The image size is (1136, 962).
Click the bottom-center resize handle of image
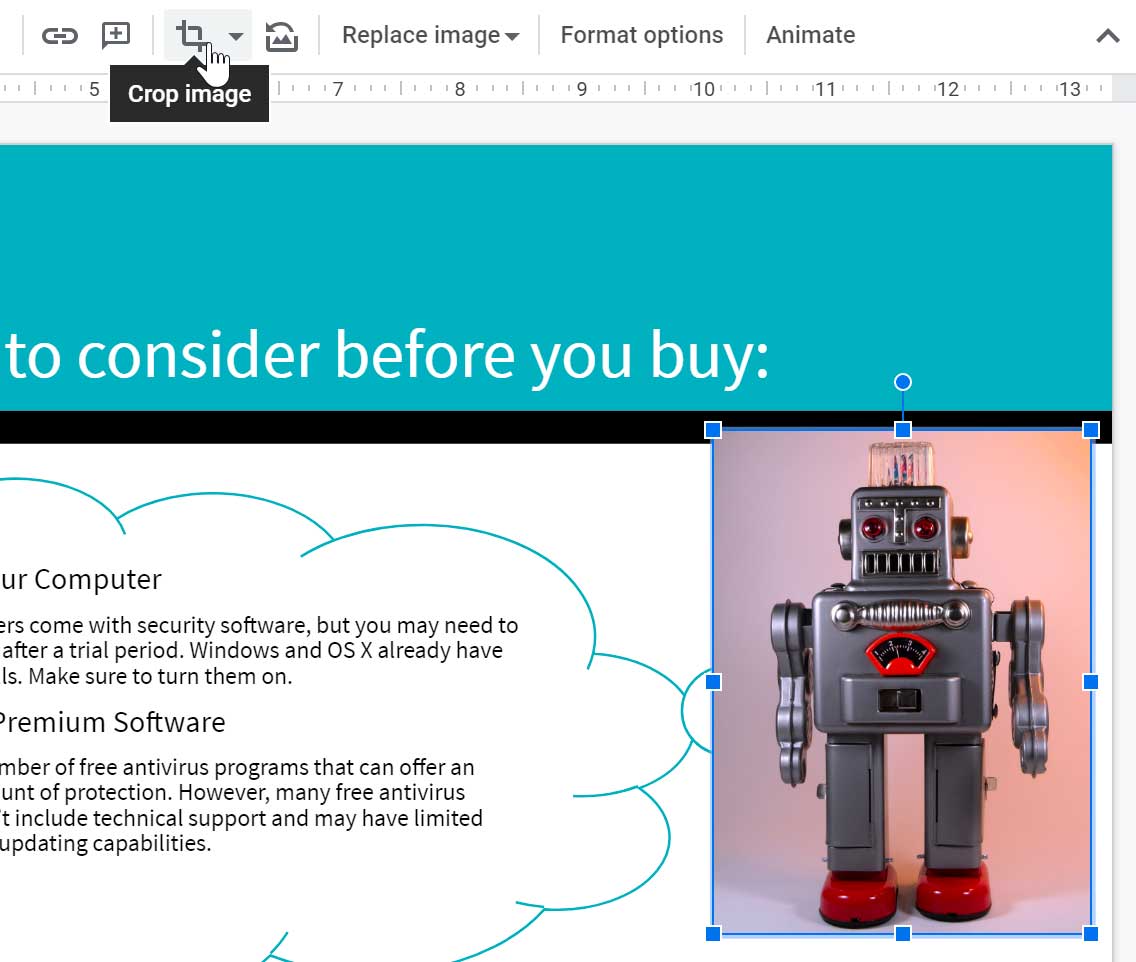tap(902, 933)
